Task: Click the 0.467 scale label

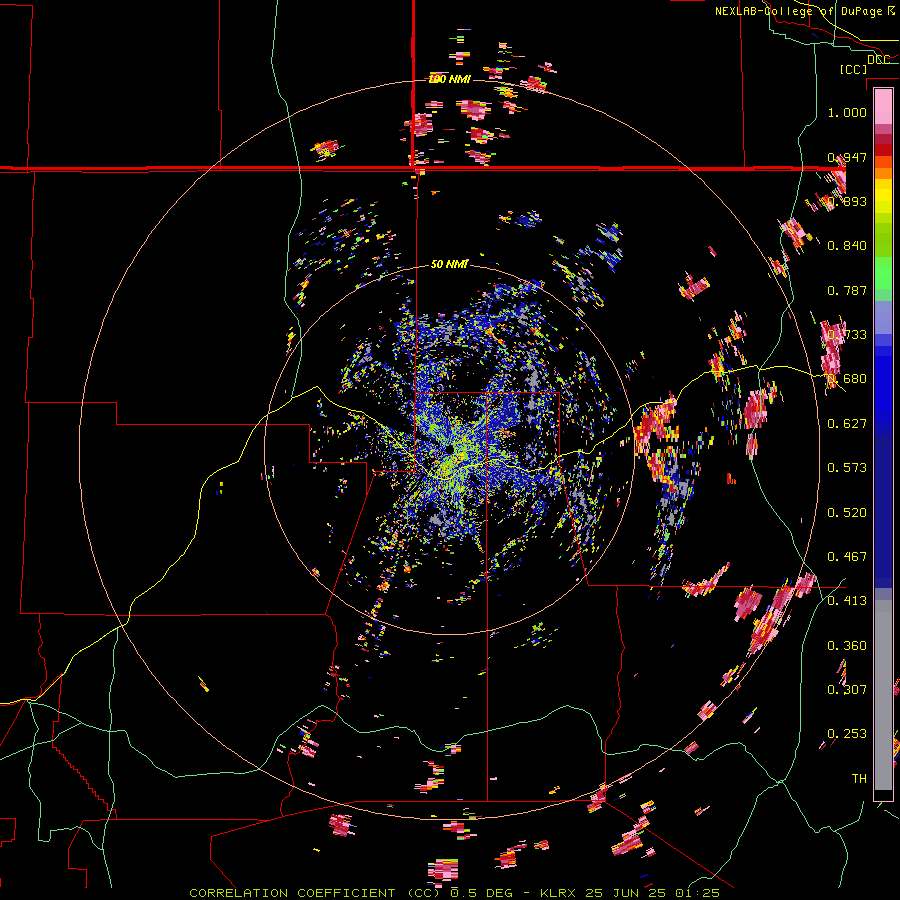Action: 847,557
